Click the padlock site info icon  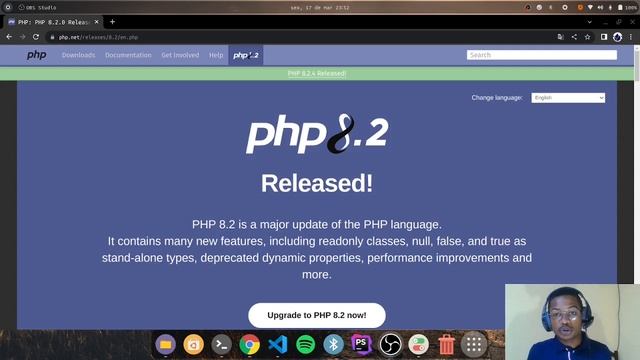[52, 37]
